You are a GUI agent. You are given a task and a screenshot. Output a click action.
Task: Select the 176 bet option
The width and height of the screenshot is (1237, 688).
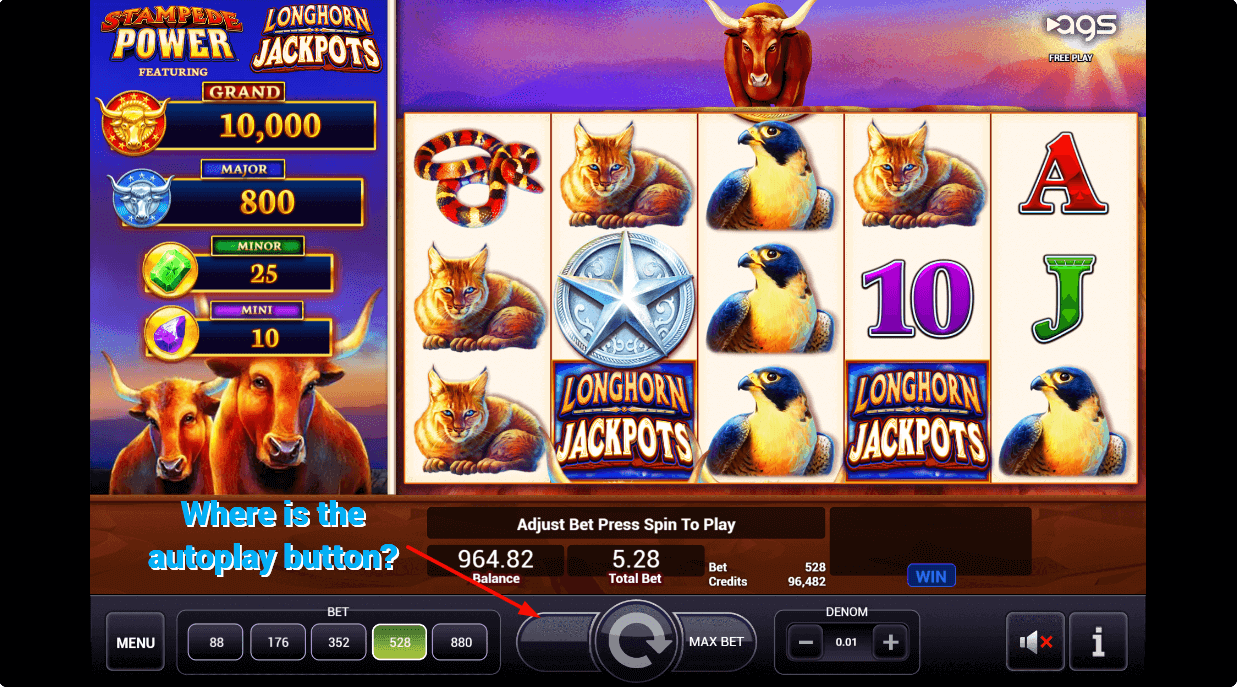(x=277, y=642)
